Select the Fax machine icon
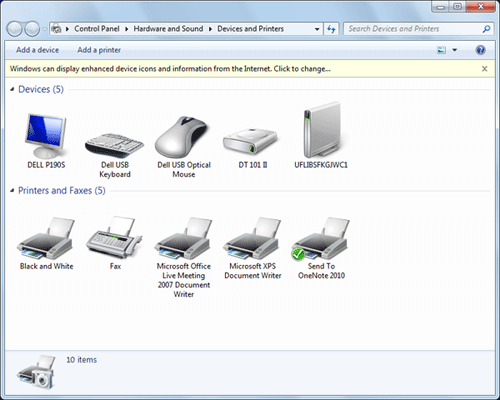The height and width of the screenshot is (400, 500). click(114, 237)
